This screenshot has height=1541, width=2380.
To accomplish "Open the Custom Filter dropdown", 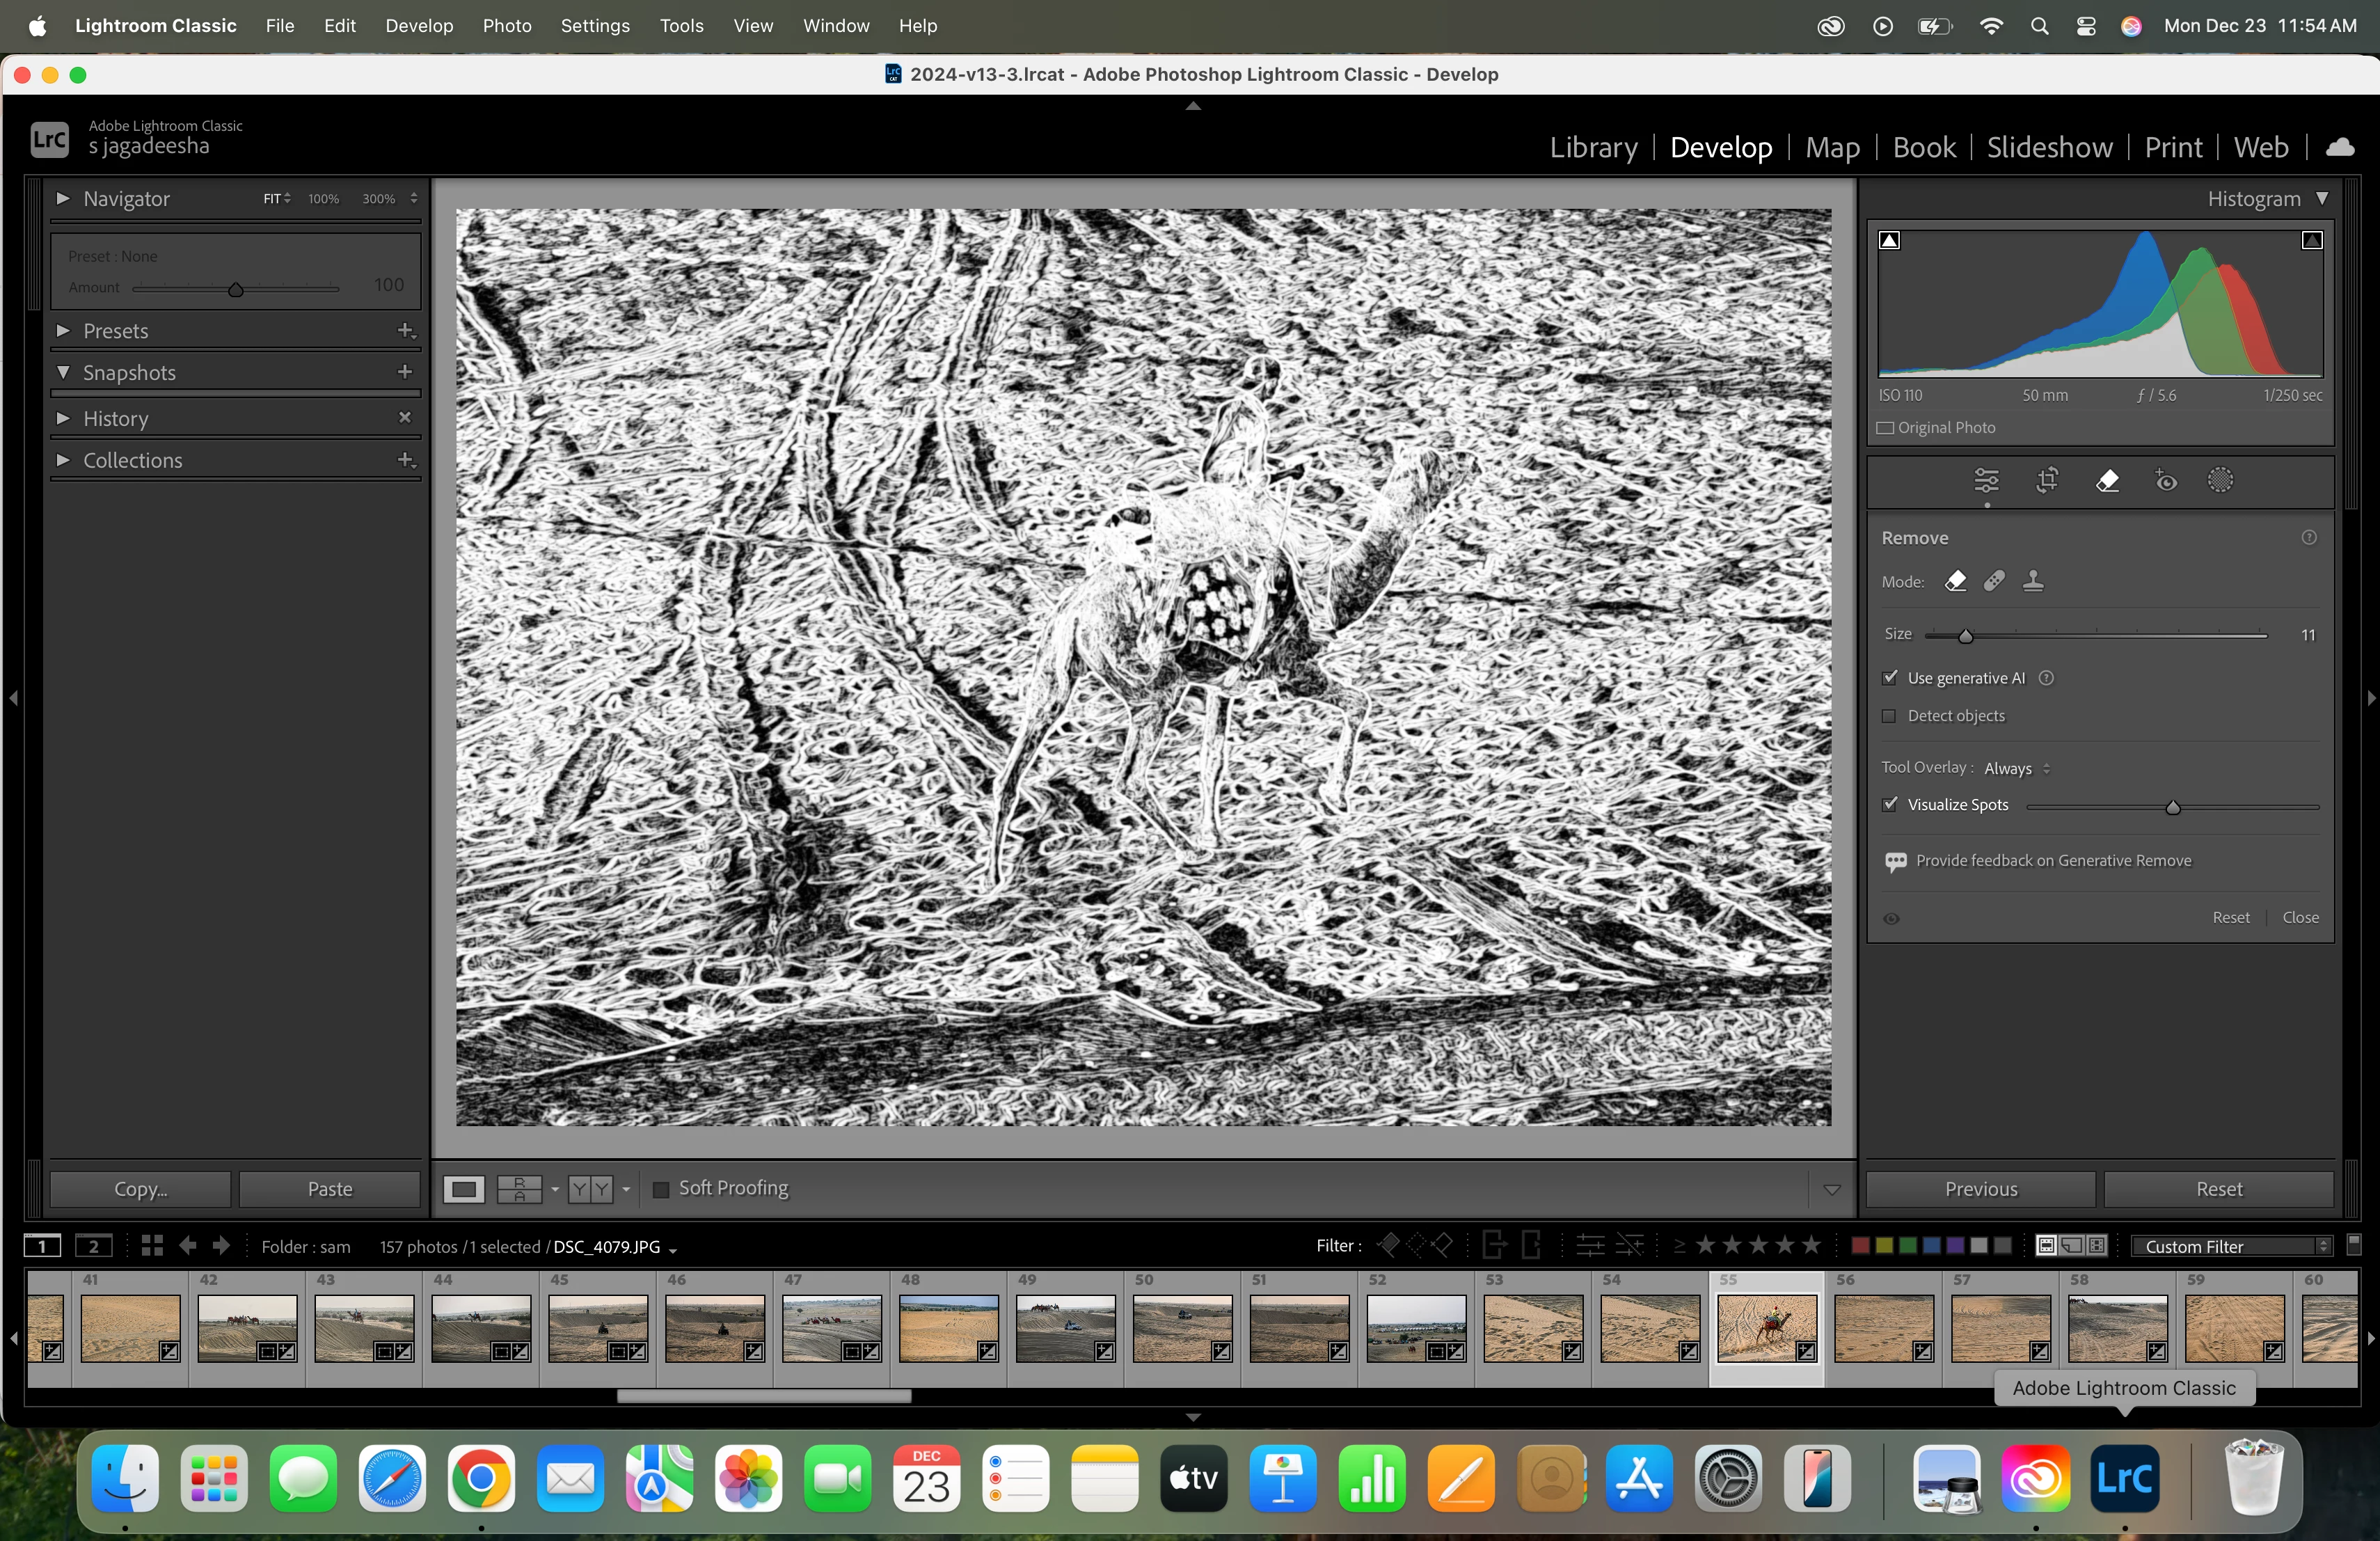I will (2231, 1246).
